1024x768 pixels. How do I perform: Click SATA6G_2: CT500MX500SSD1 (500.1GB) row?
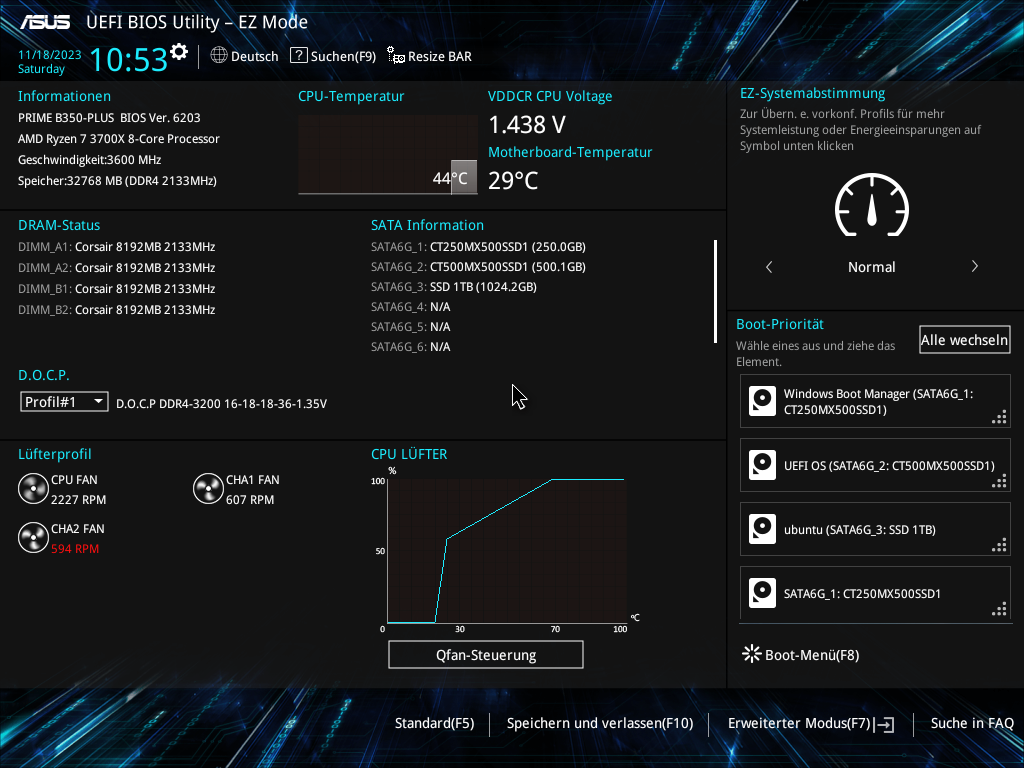(x=478, y=266)
